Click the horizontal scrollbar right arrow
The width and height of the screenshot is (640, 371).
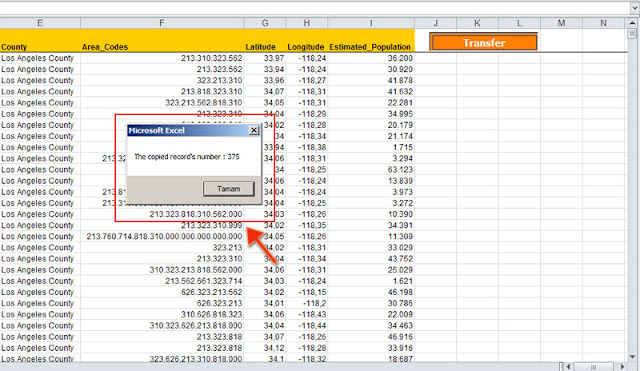(622, 367)
